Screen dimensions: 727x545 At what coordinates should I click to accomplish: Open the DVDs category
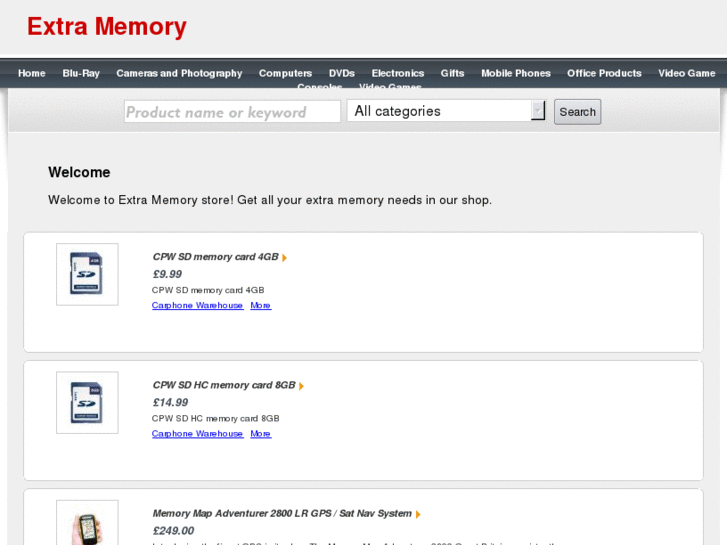pyautogui.click(x=342, y=73)
